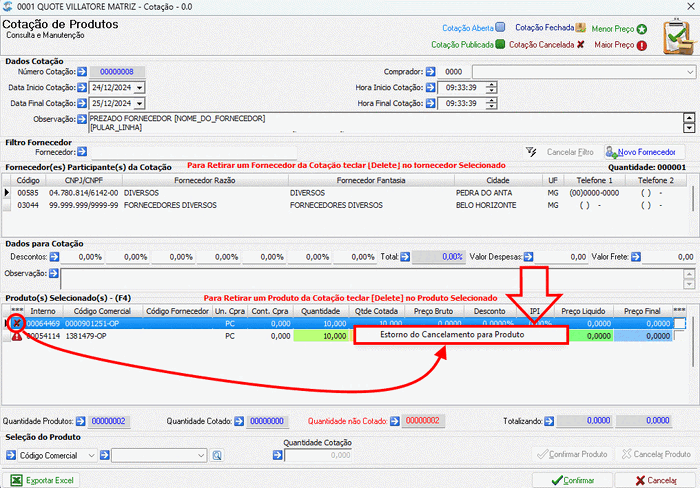This screenshot has width=700, height=488.
Task: Increase Hora Inicio Cotação with spinner up
Action: [492, 85]
